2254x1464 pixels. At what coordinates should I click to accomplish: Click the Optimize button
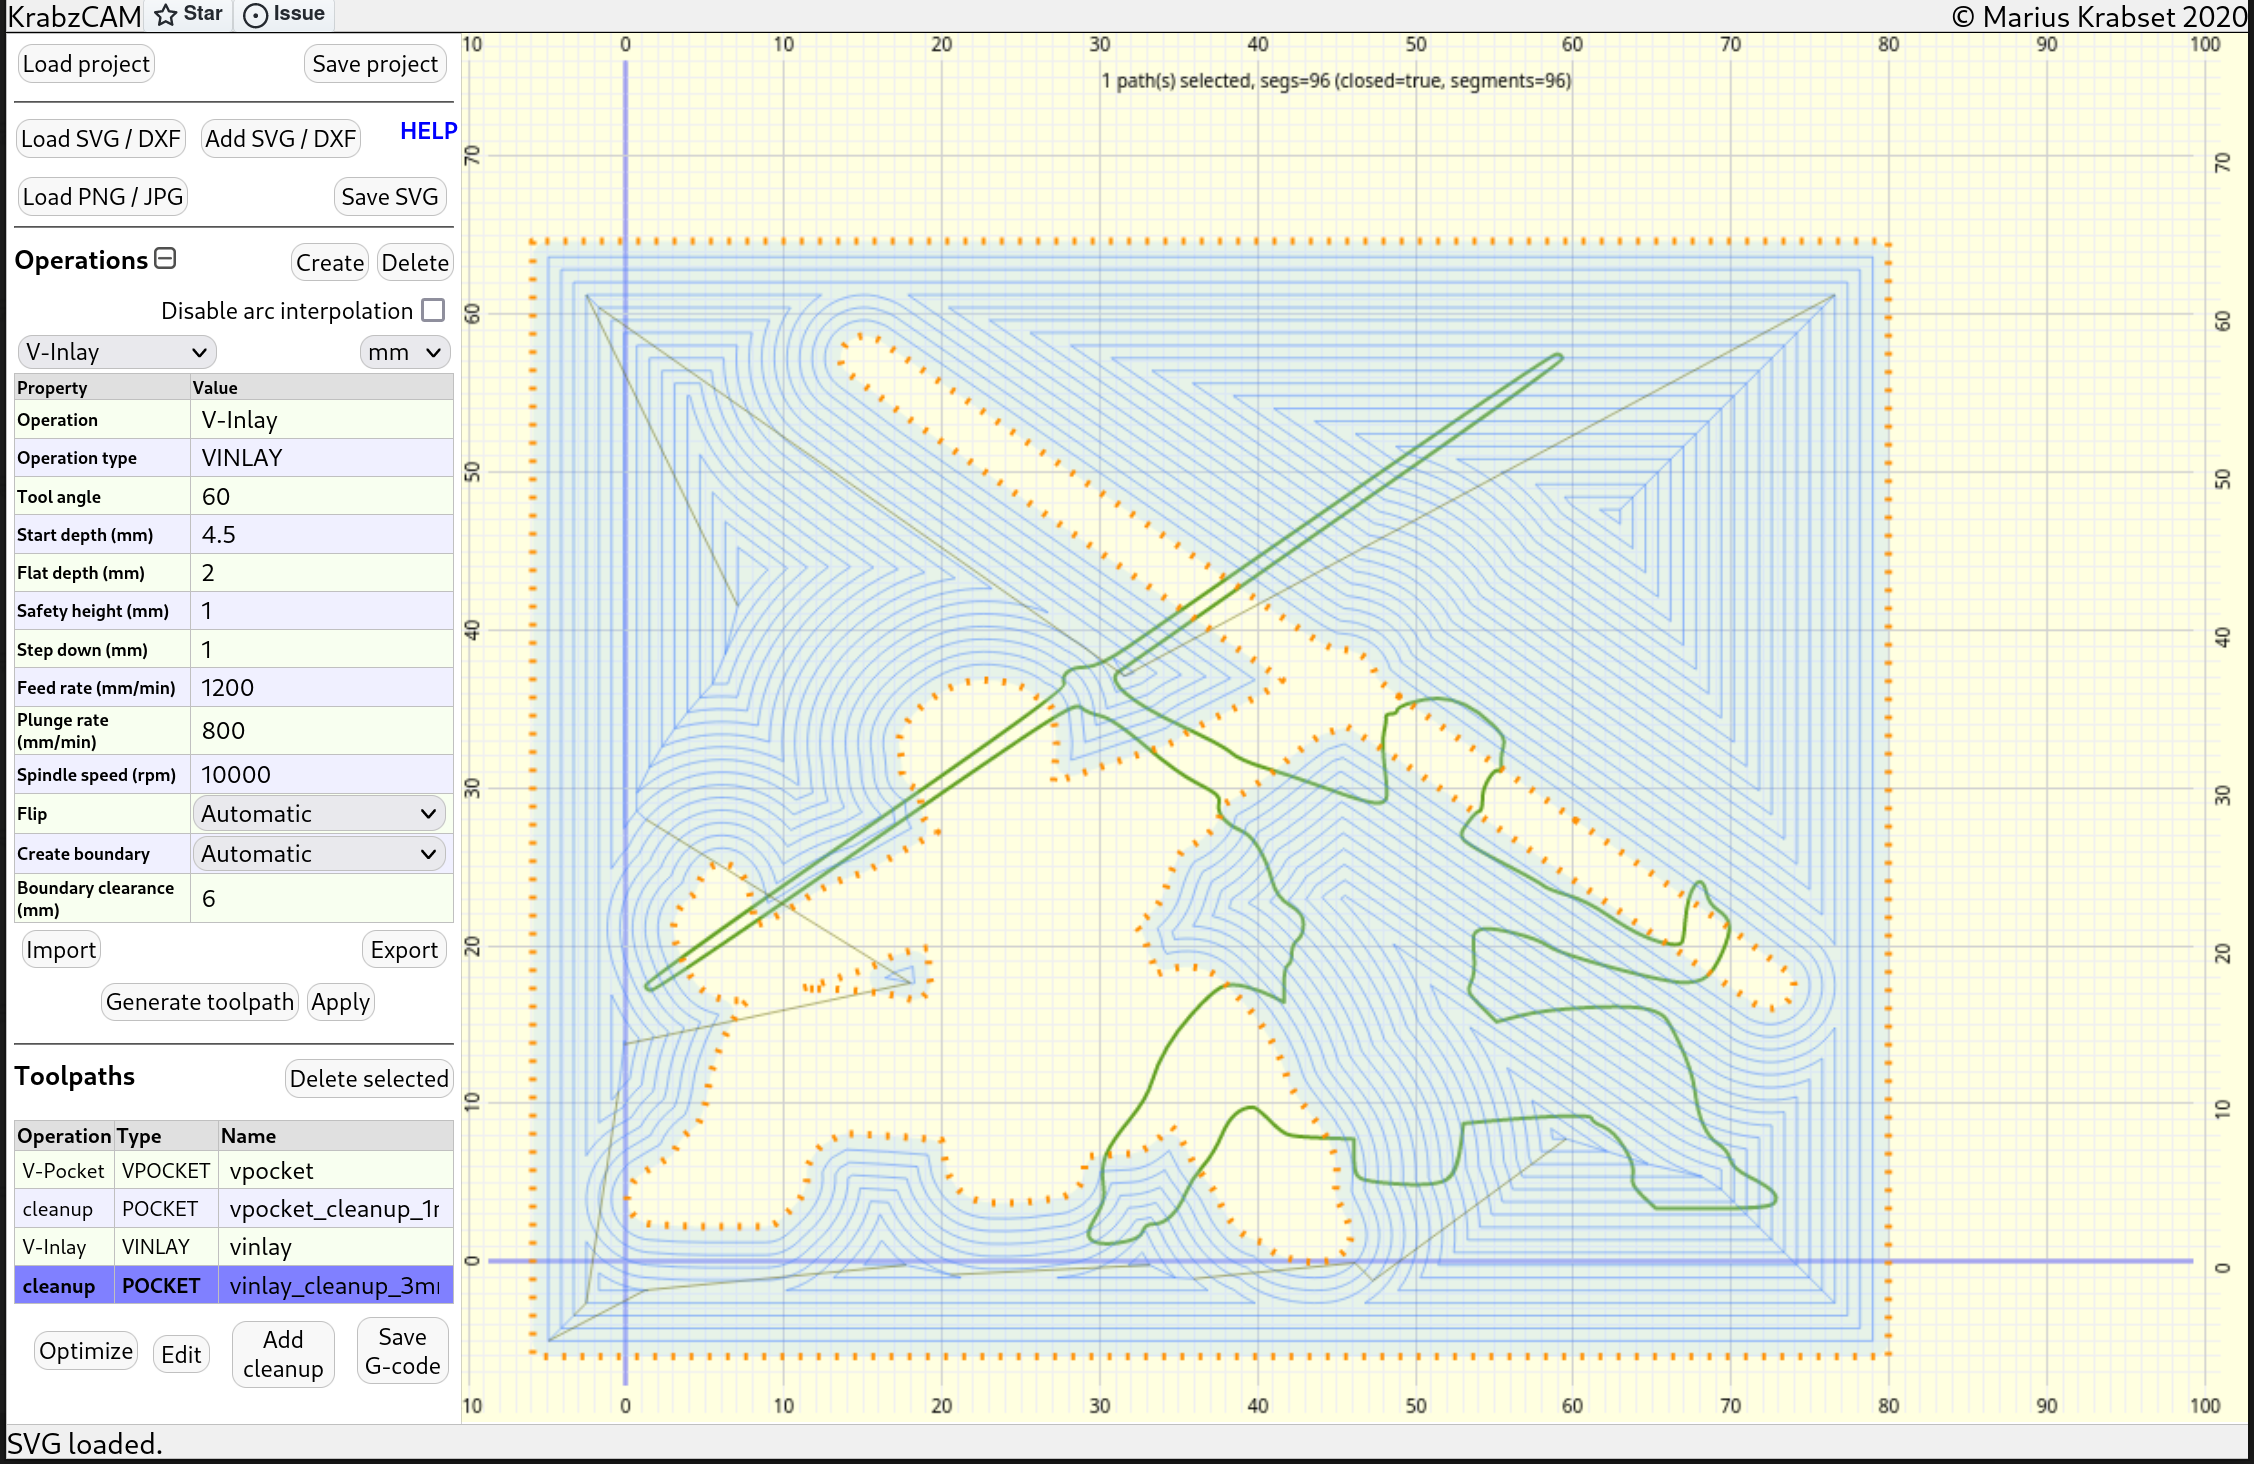[x=86, y=1351]
